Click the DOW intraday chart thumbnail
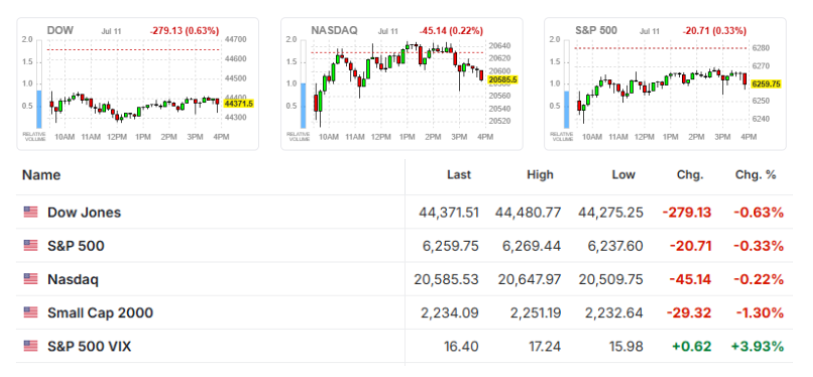Viewport: 813px width, 377px height. 137,84
